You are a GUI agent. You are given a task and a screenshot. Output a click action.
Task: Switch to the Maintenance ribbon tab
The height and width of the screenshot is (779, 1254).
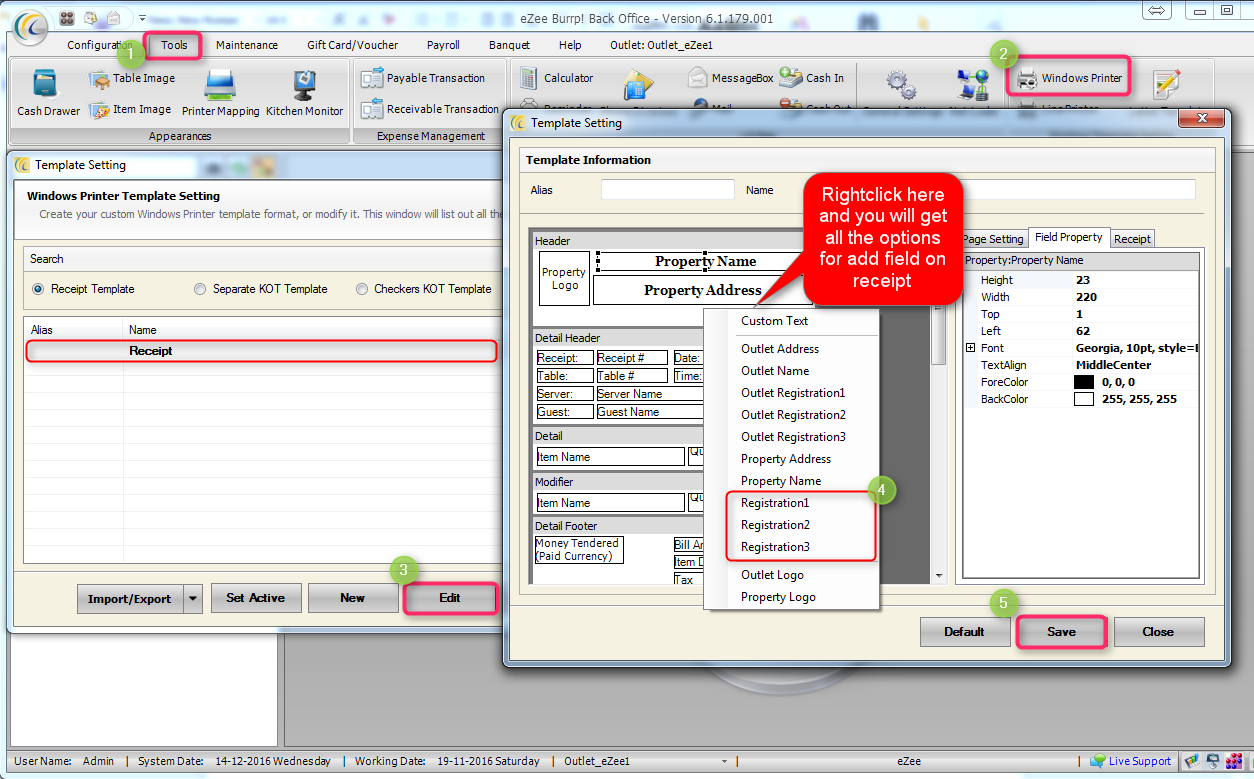pos(247,45)
